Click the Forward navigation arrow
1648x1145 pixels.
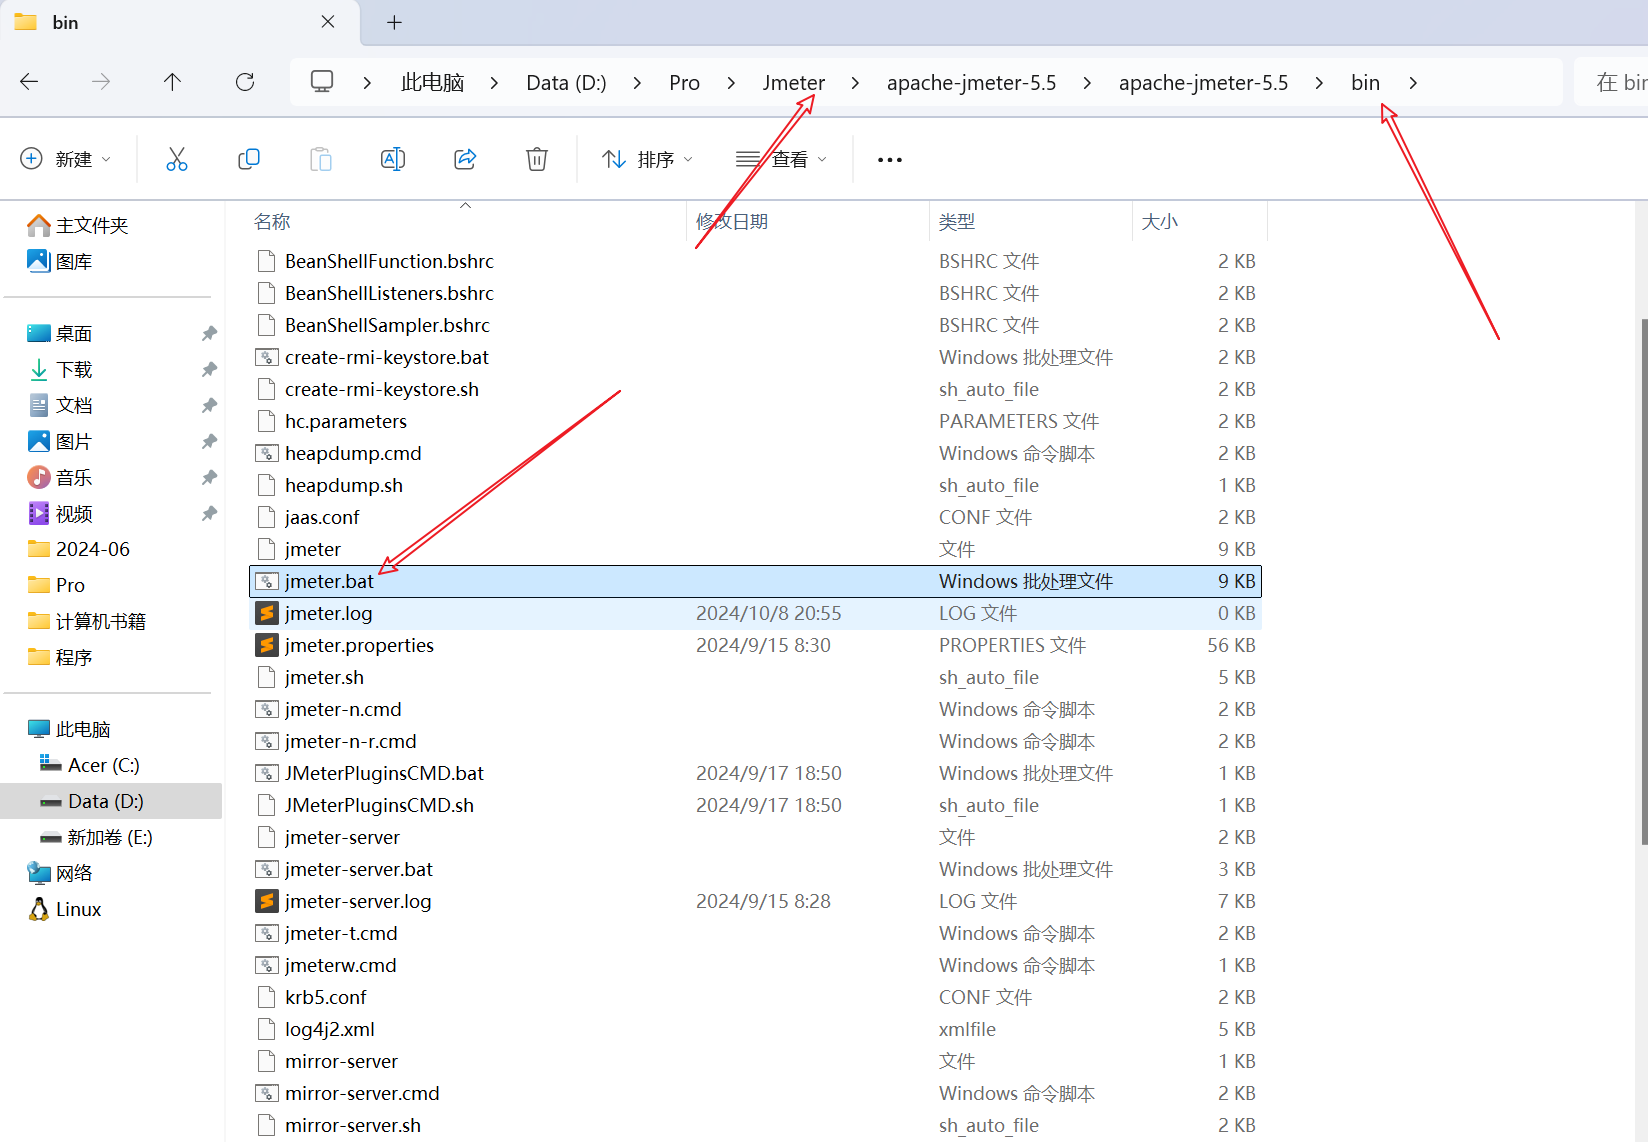point(101,82)
